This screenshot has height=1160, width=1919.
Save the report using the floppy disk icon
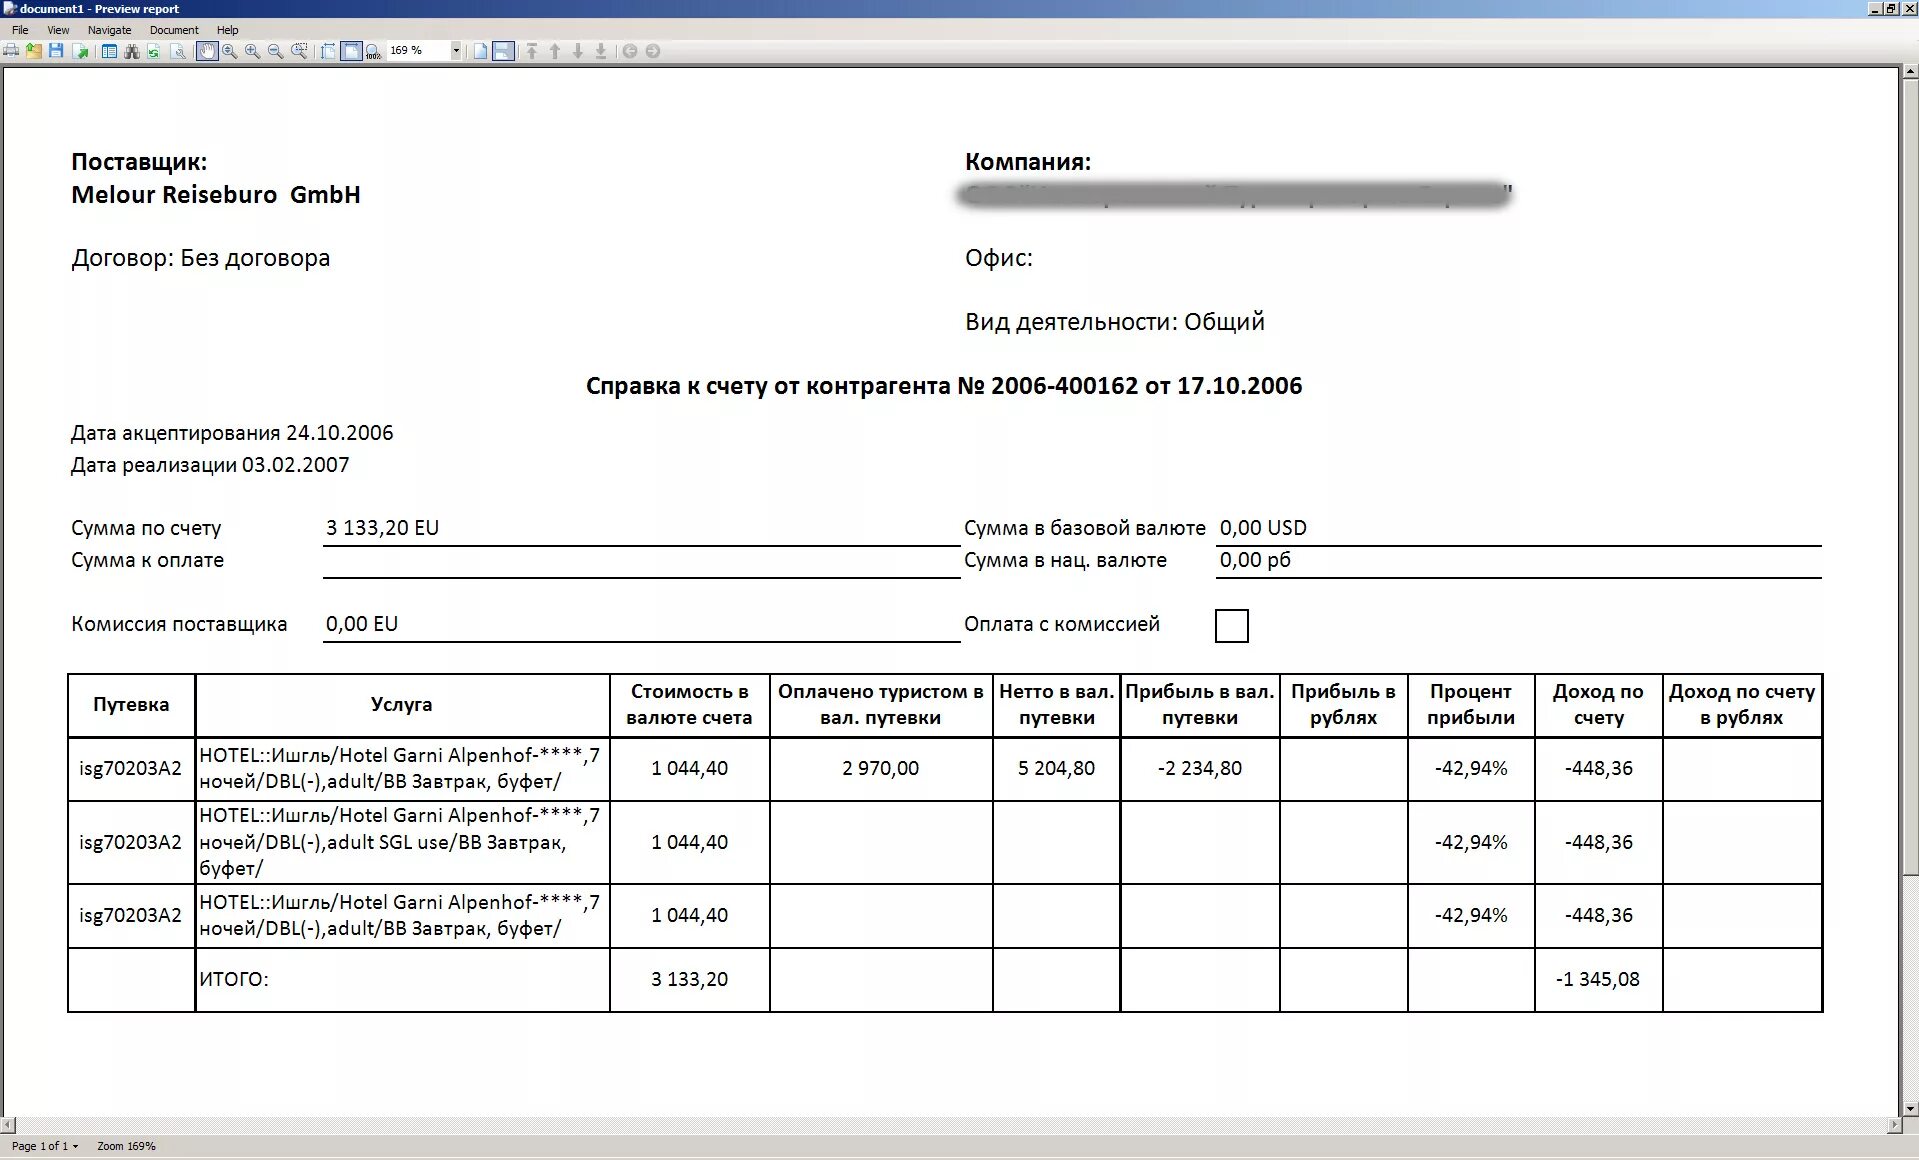tap(56, 51)
